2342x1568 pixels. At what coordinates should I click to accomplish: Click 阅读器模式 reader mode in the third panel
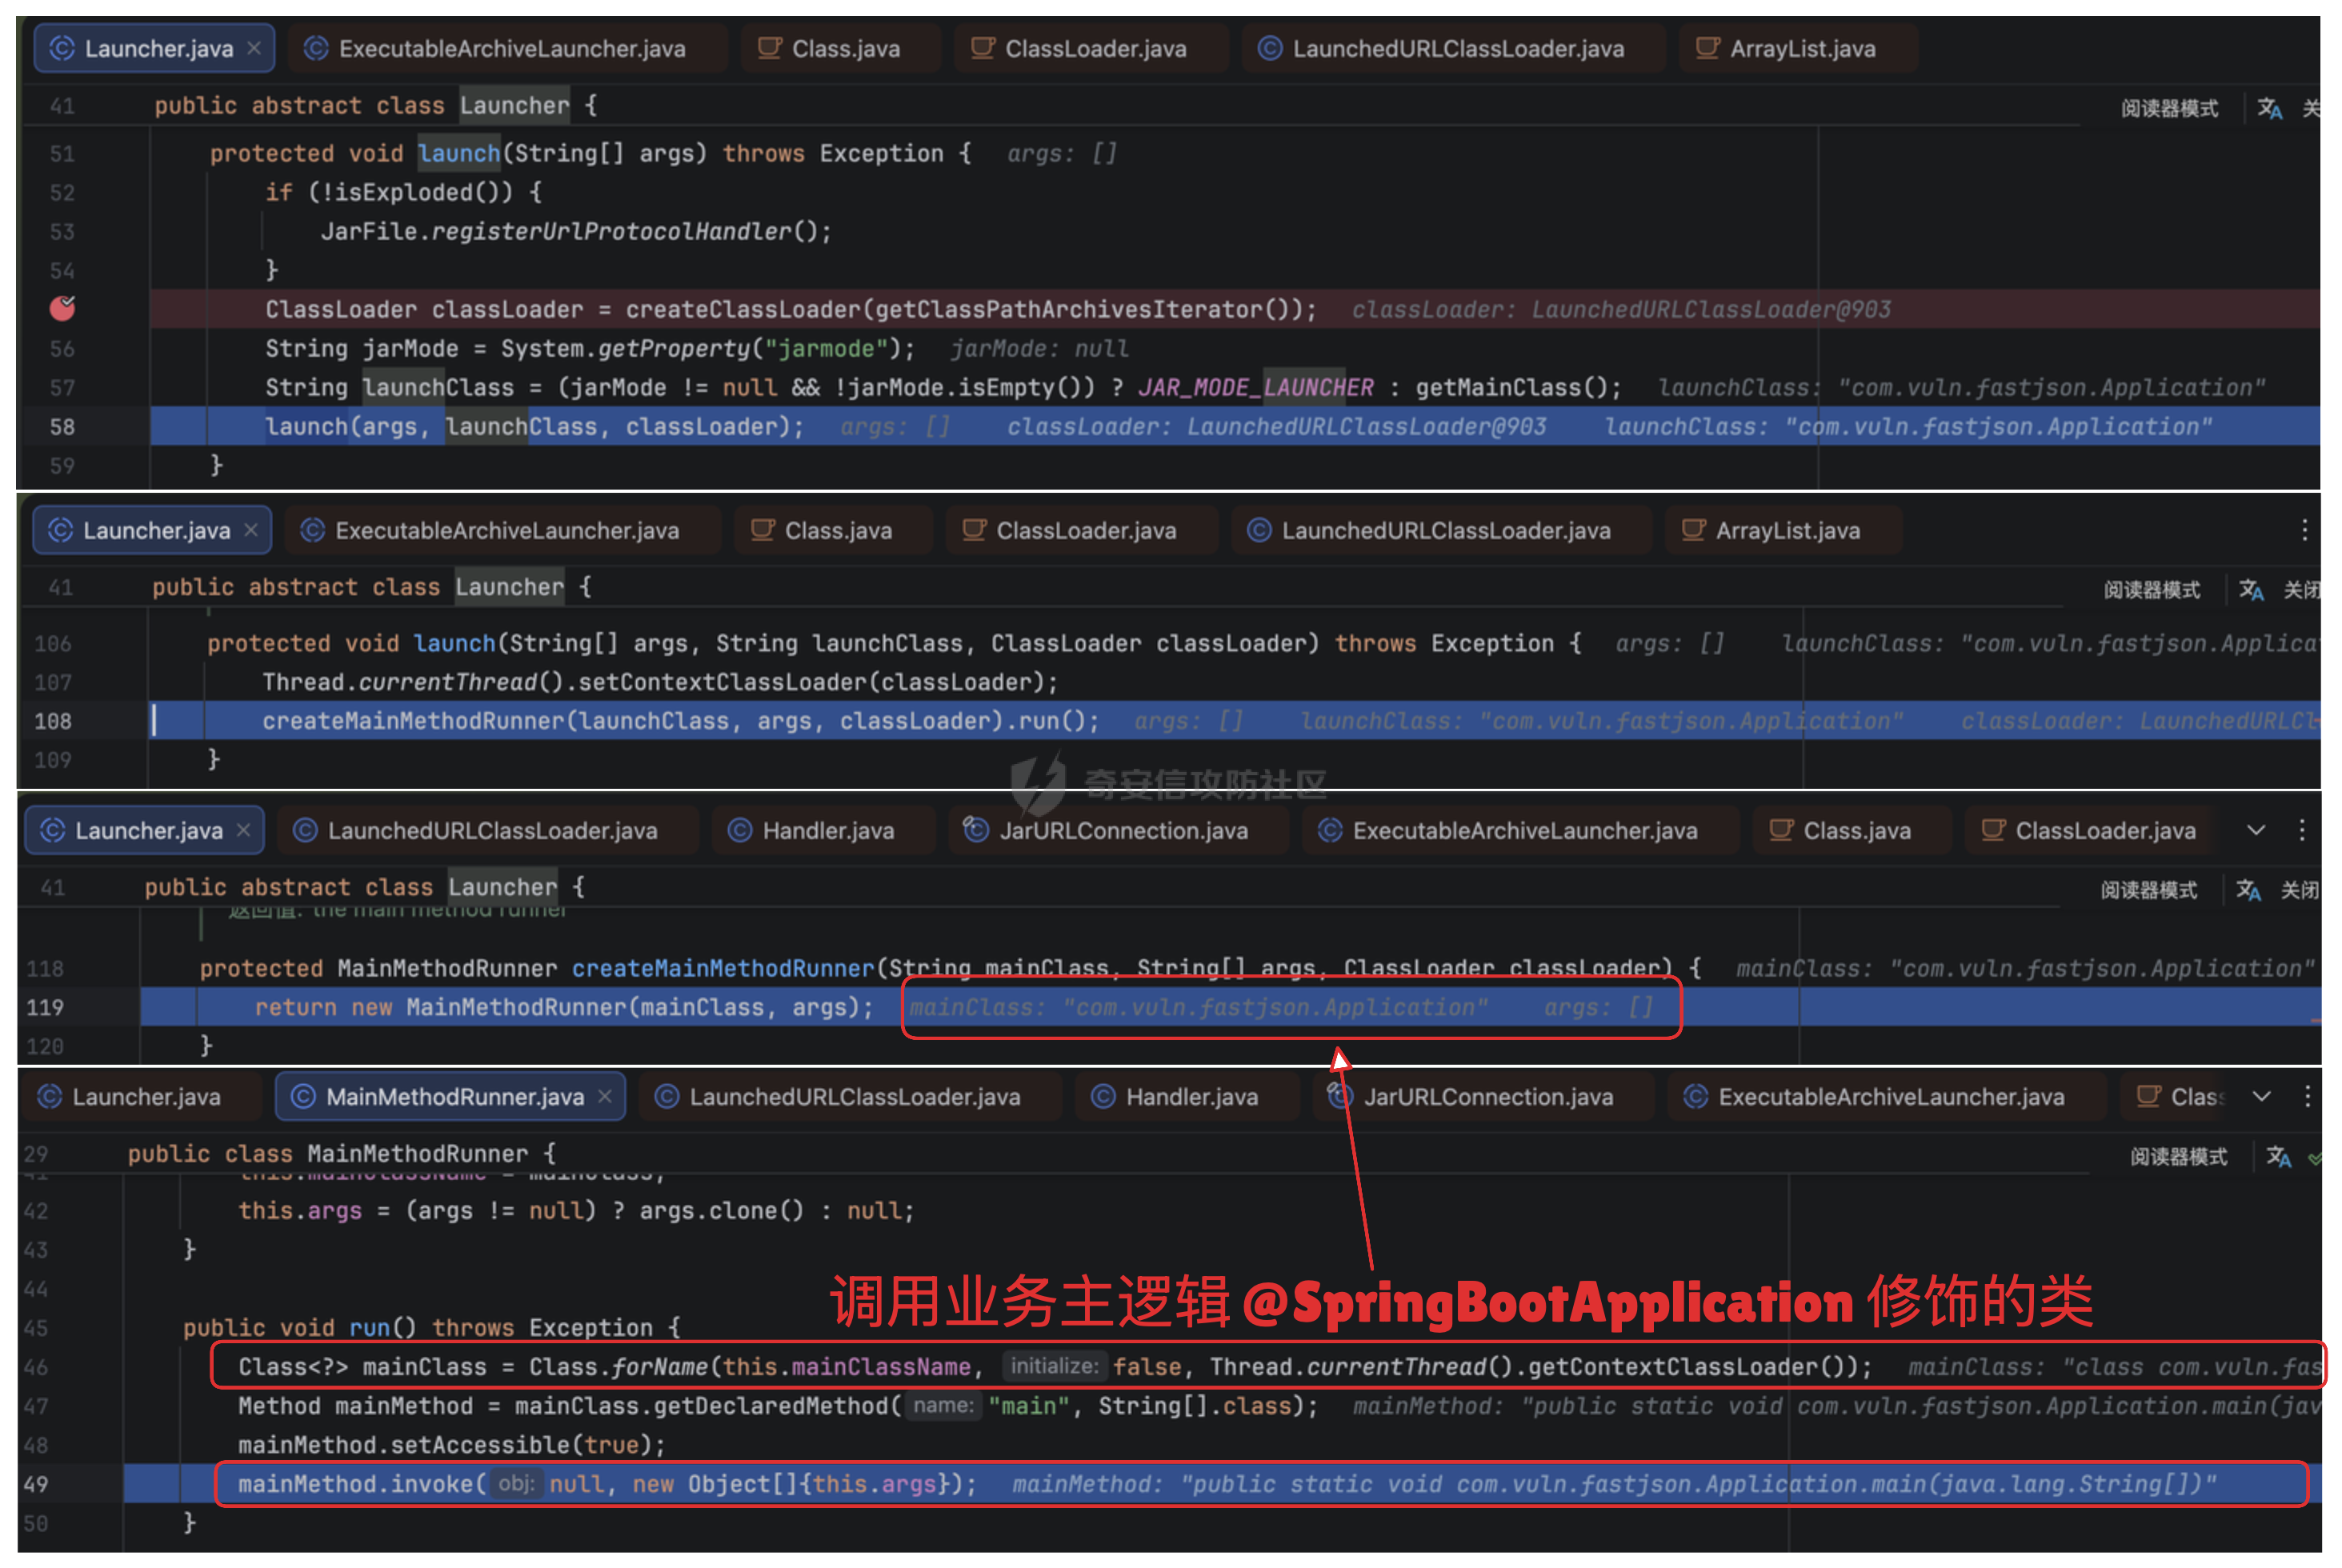point(2149,890)
